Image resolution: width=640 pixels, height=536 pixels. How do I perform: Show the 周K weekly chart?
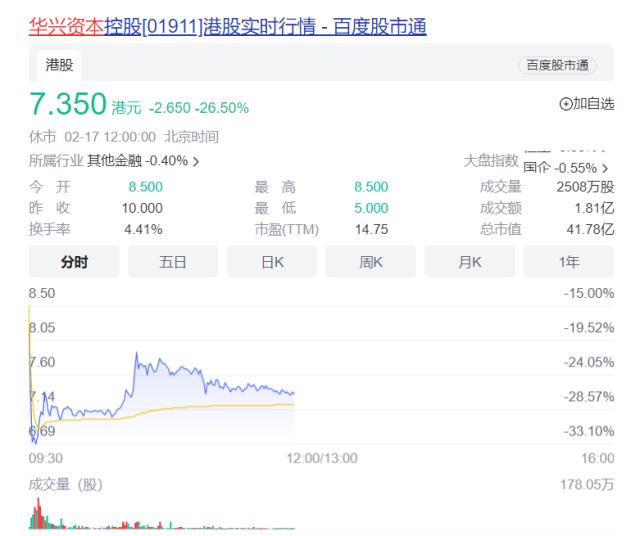(x=371, y=262)
